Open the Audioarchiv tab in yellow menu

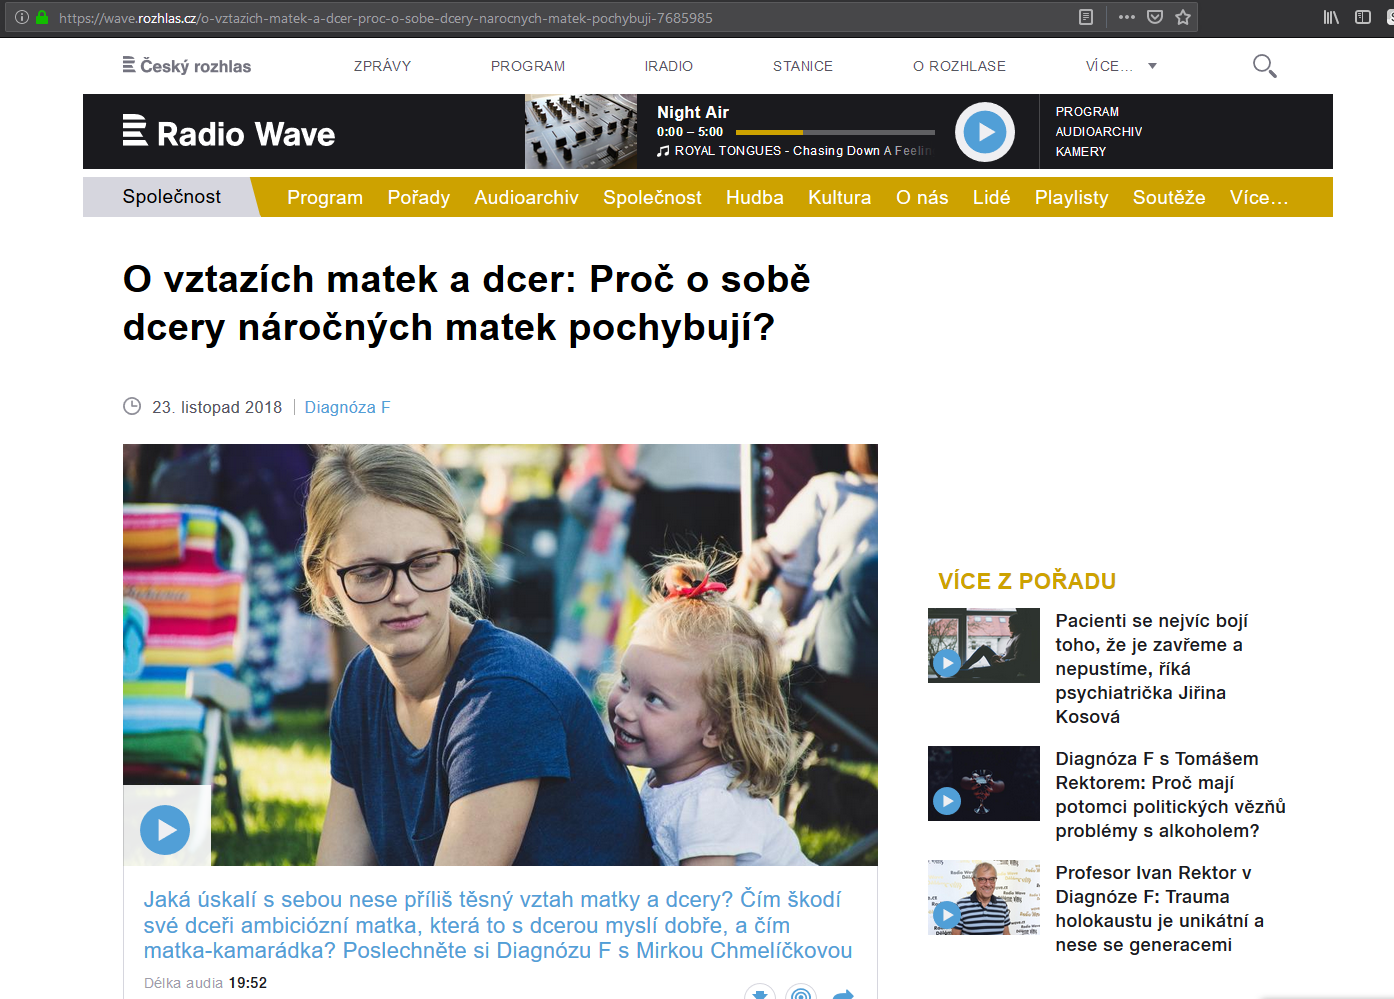click(x=526, y=197)
